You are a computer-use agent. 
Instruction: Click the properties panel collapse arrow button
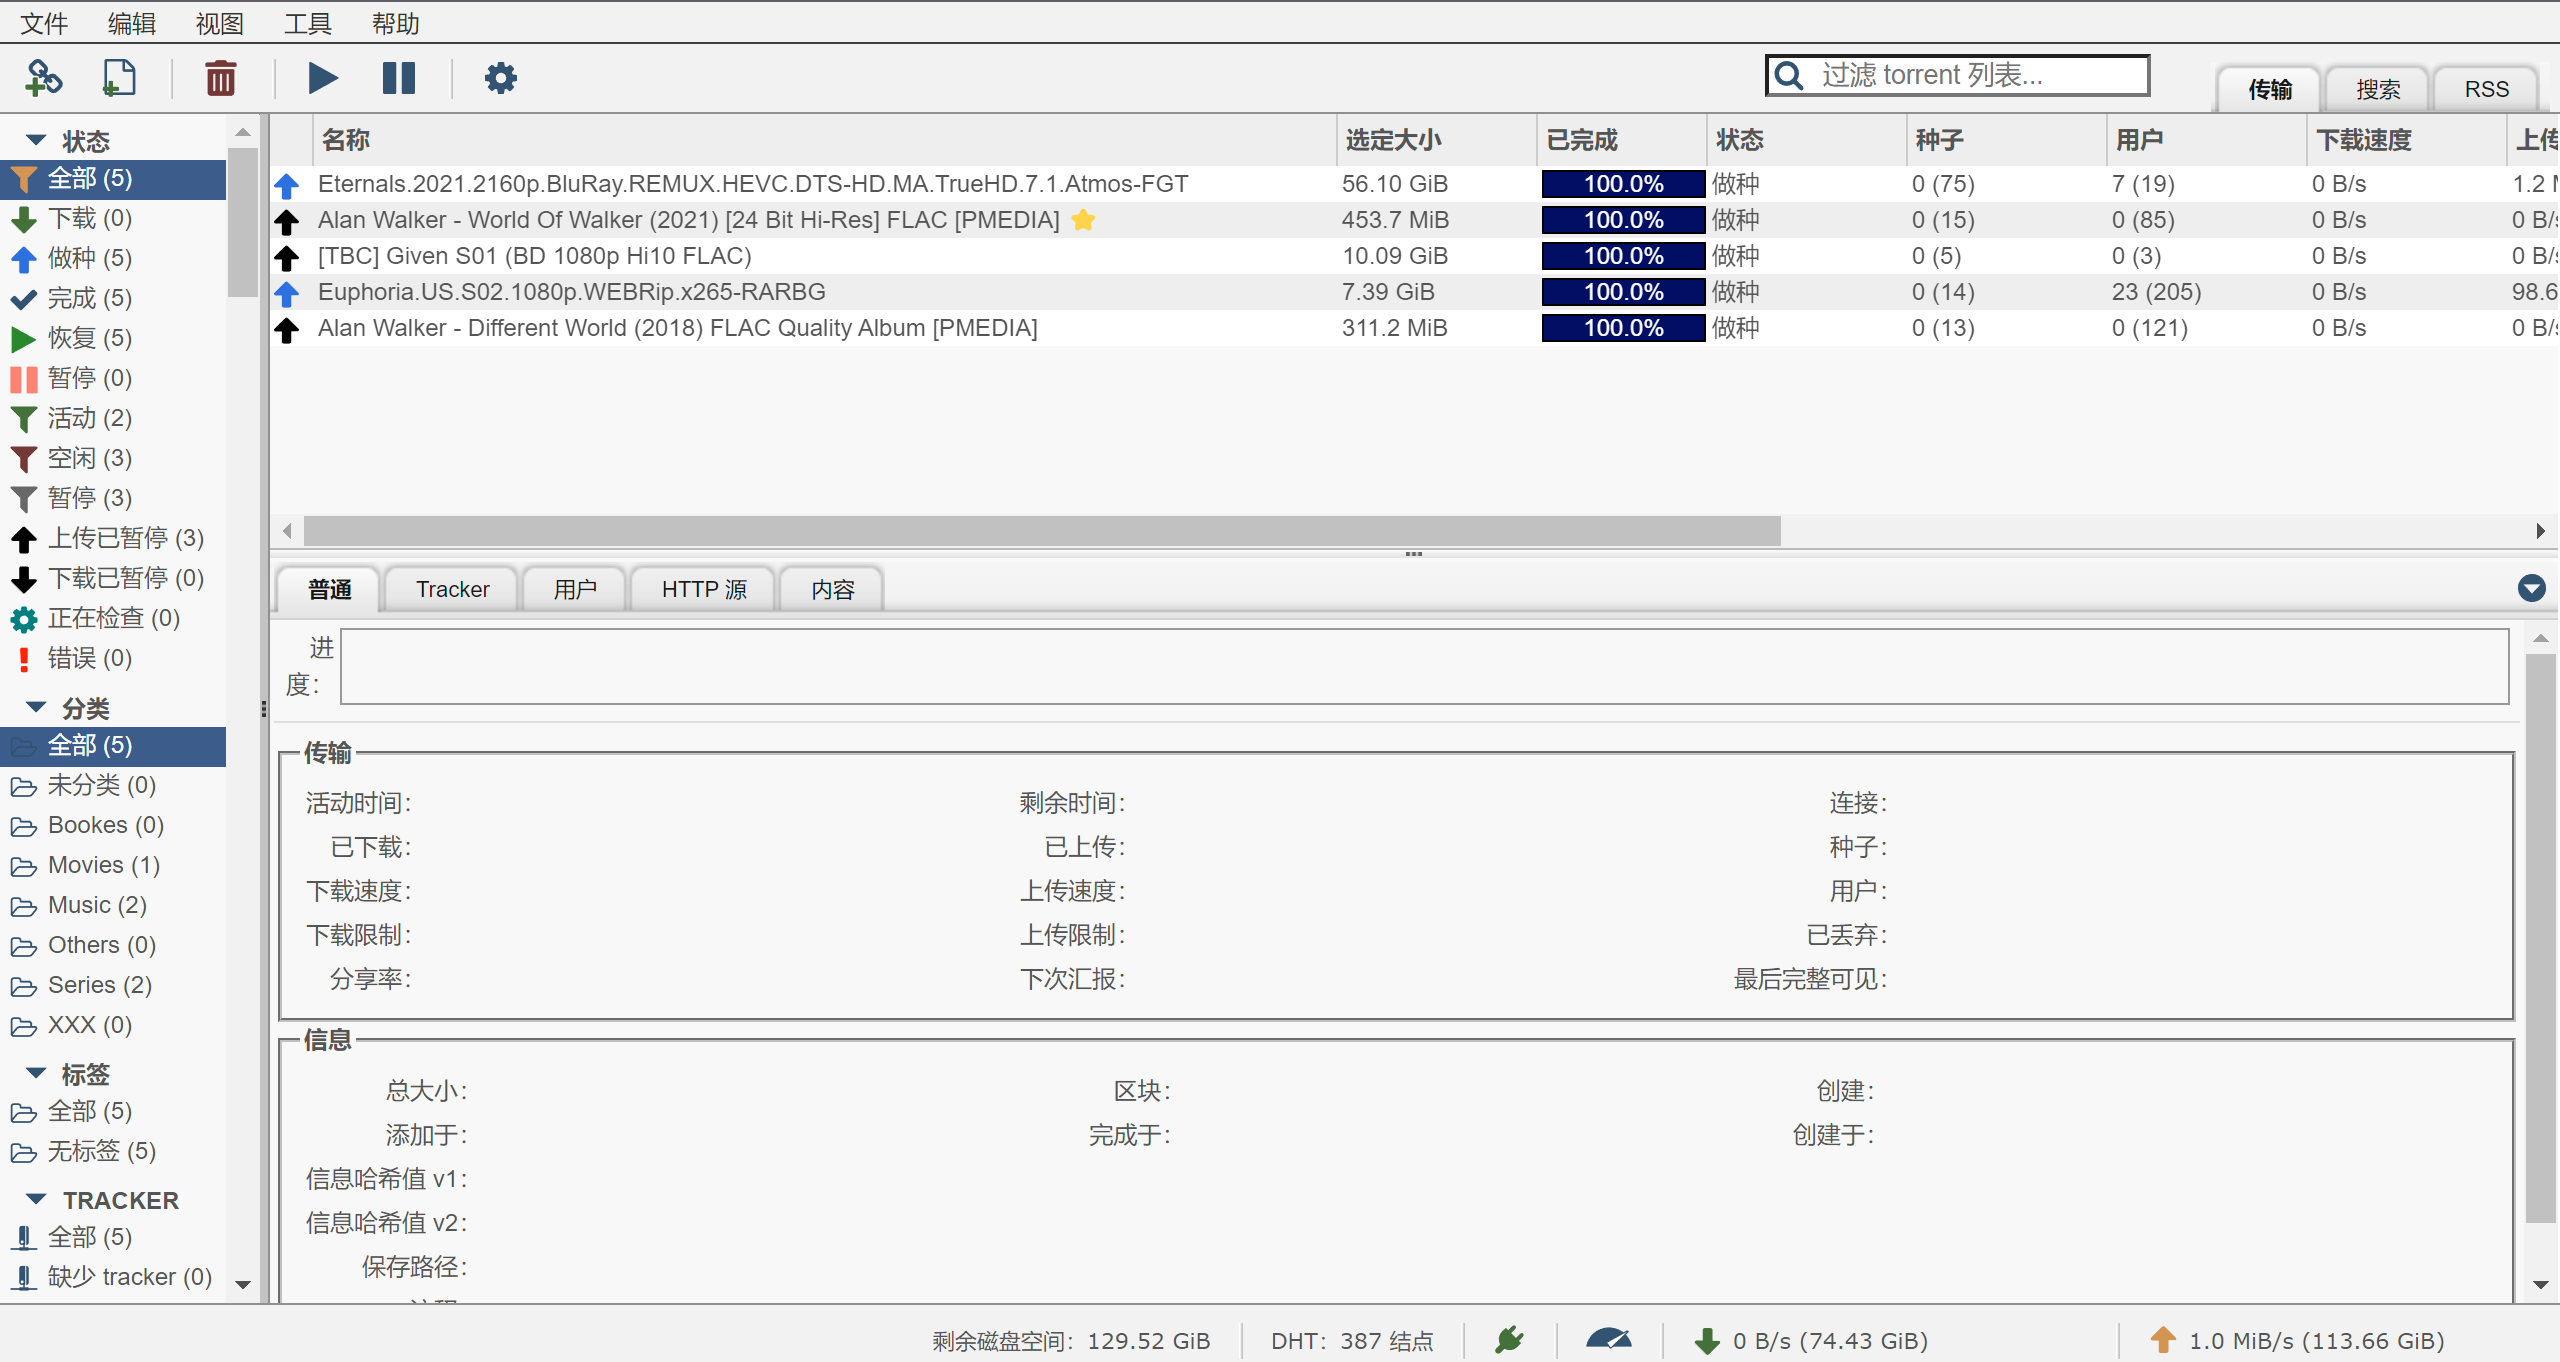tap(2531, 588)
